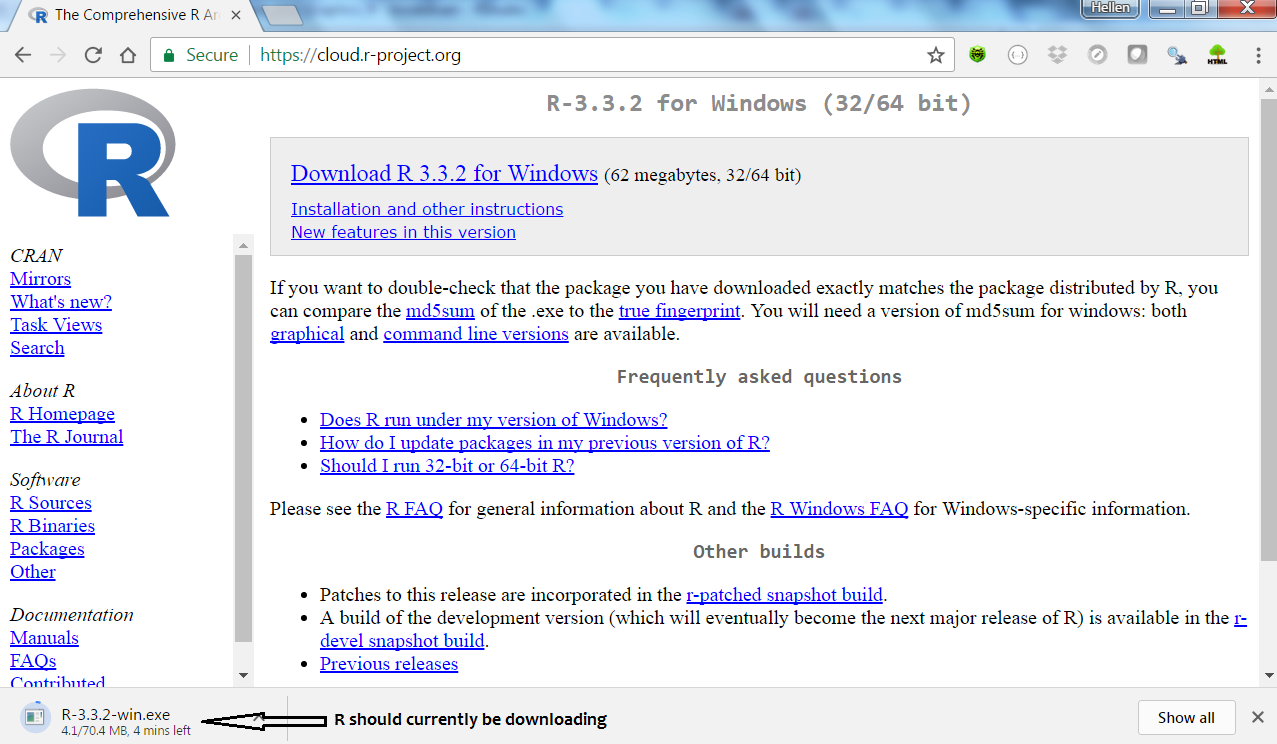Follow the graphical md5sum link
Image resolution: width=1277 pixels, height=744 pixels.
[307, 334]
